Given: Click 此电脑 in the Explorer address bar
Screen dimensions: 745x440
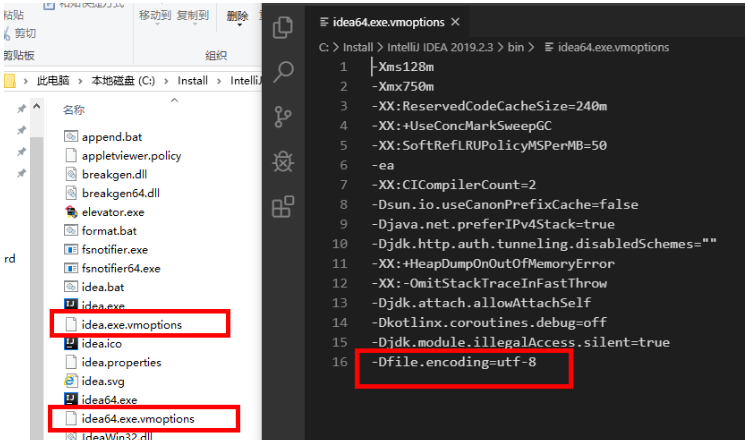Looking at the screenshot, I should click(53, 81).
